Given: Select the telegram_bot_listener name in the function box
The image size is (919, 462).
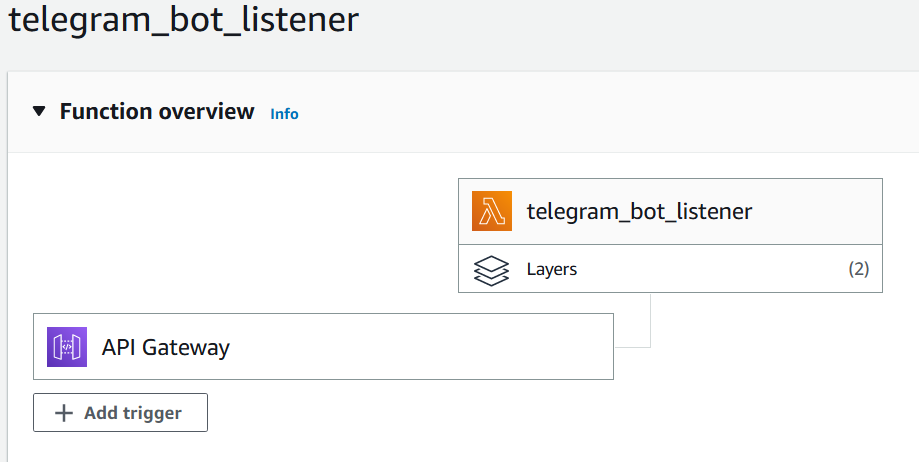Looking at the screenshot, I should (x=639, y=211).
